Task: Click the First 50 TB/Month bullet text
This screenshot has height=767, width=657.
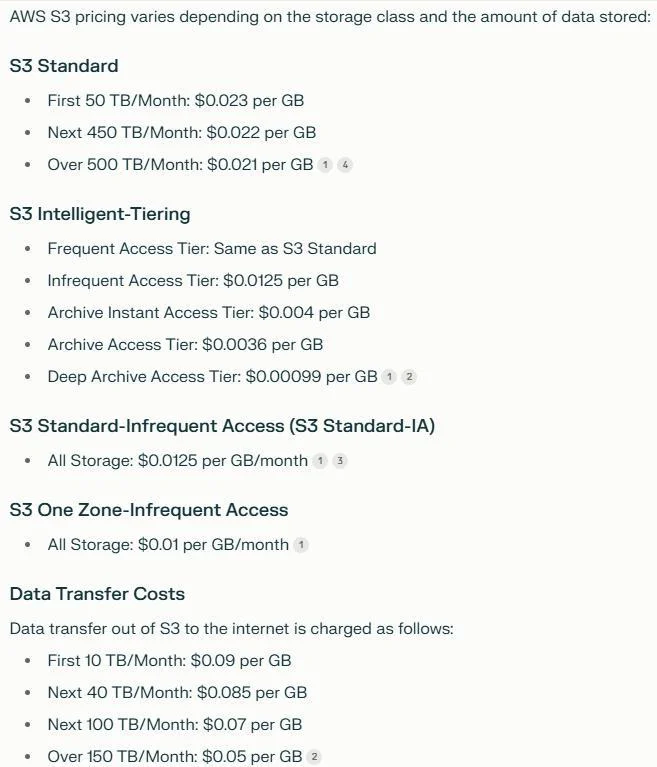Action: tap(176, 101)
